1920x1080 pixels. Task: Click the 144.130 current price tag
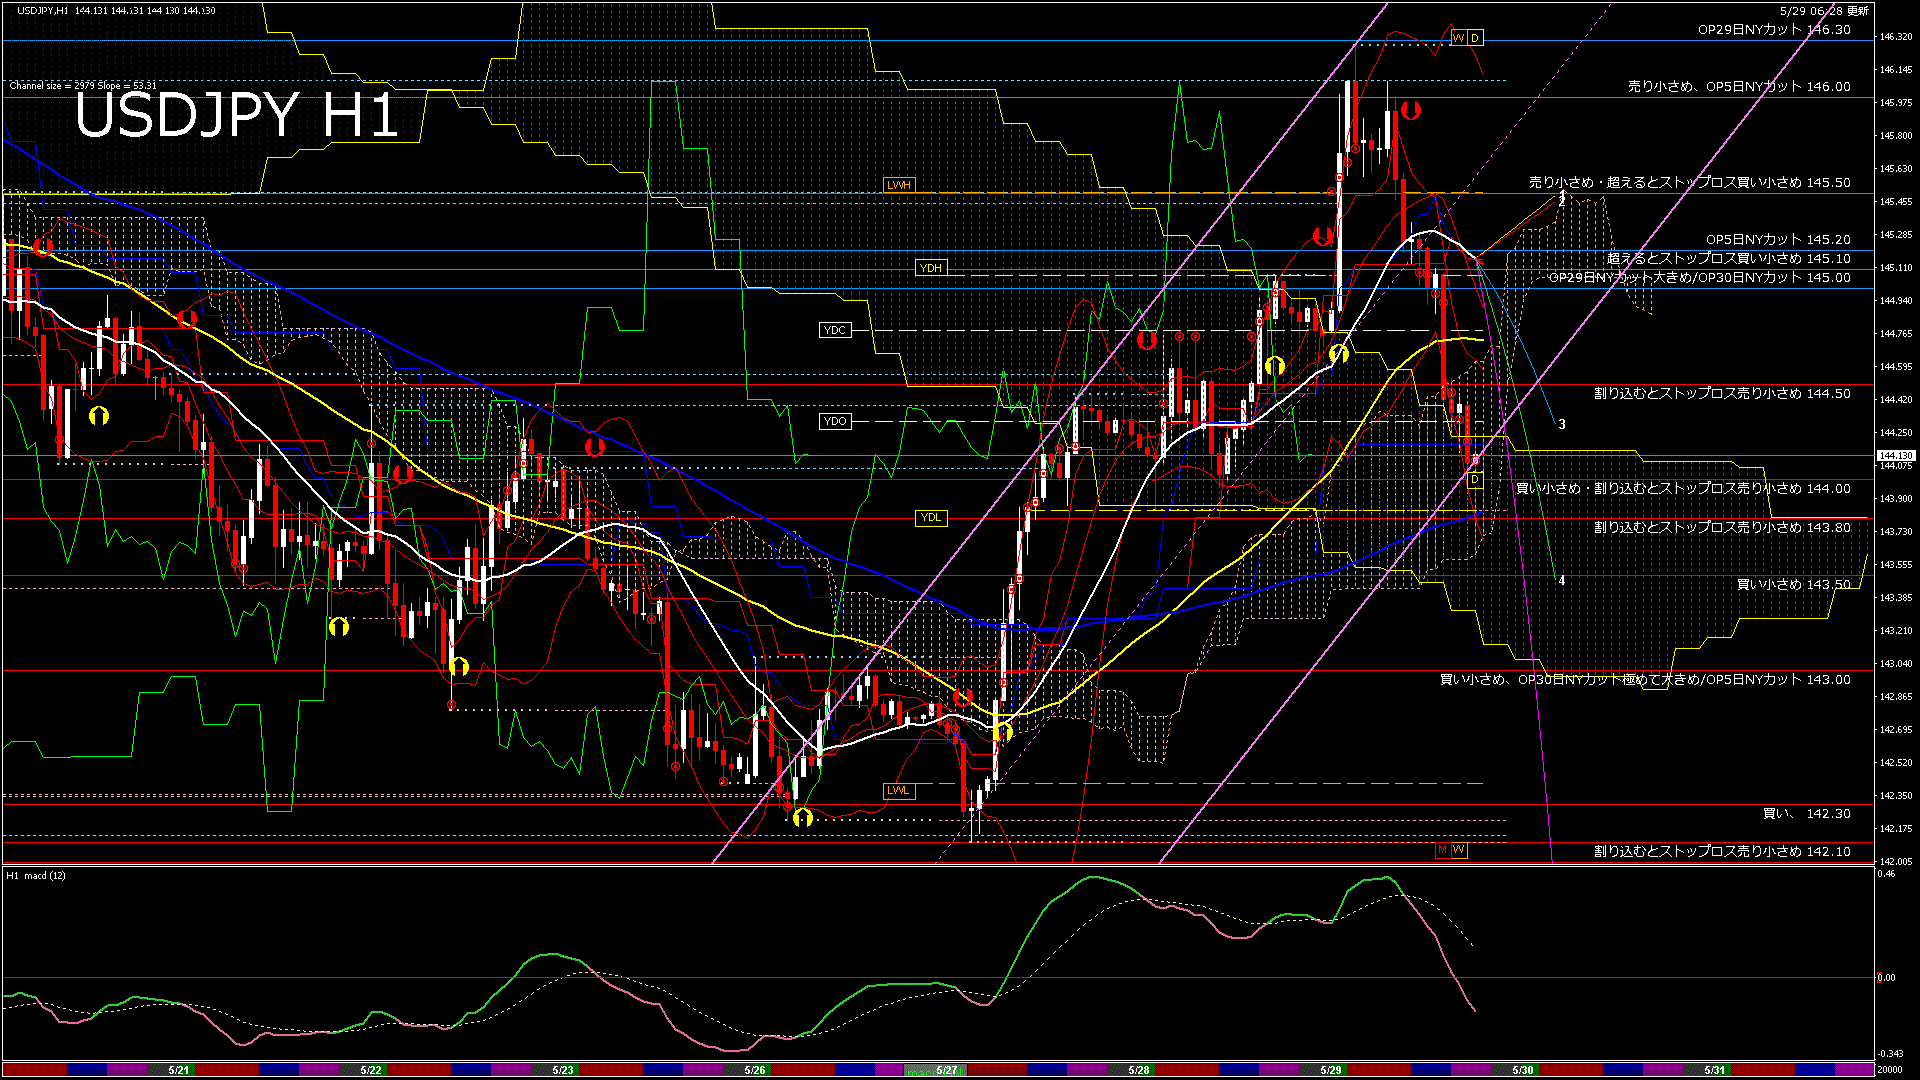pos(1895,456)
